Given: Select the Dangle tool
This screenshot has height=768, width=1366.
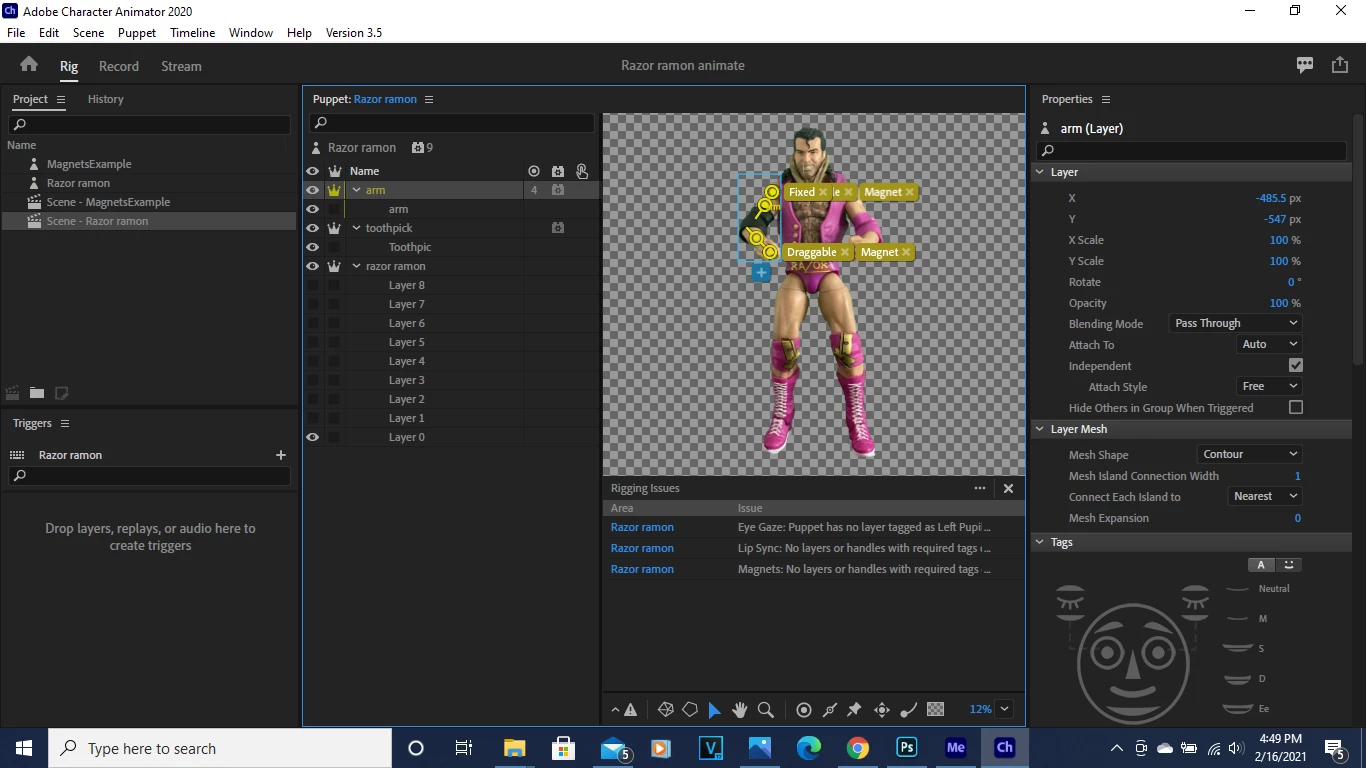Looking at the screenshot, I should pos(909,710).
